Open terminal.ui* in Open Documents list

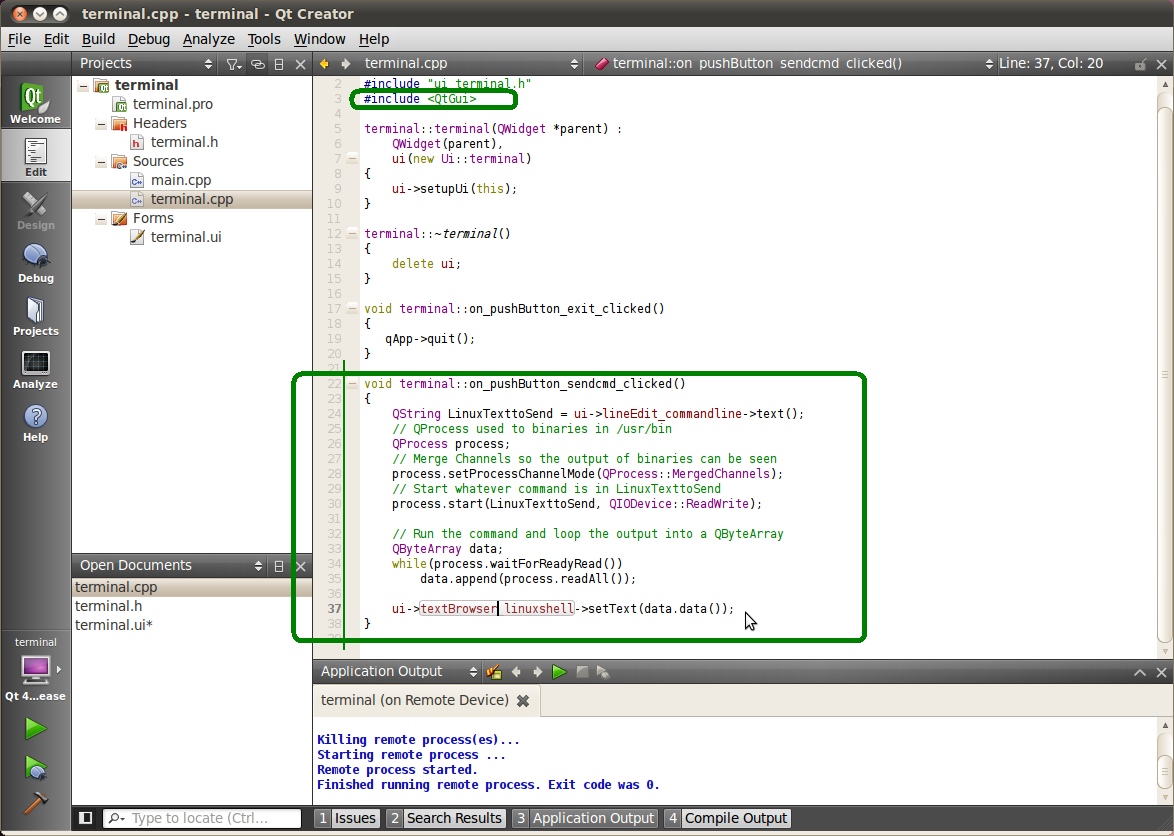click(114, 625)
